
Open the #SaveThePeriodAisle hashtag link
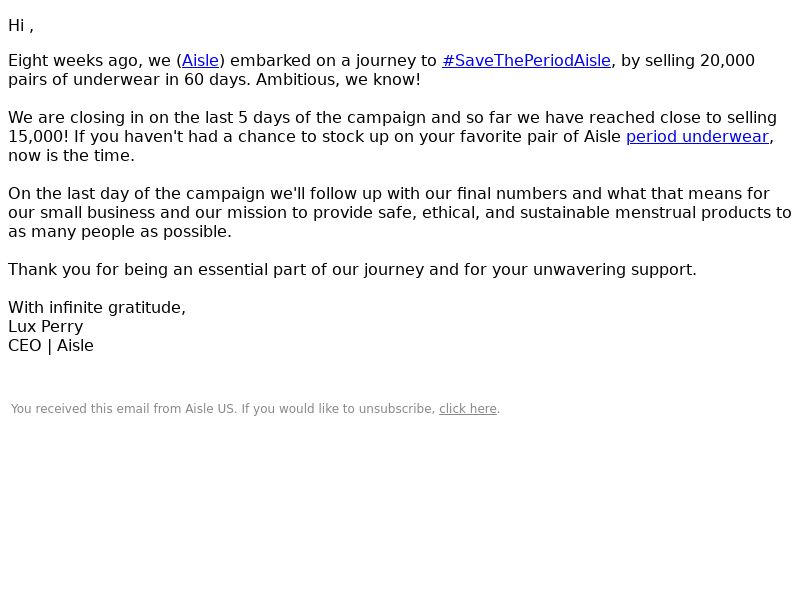pyautogui.click(x=526, y=61)
